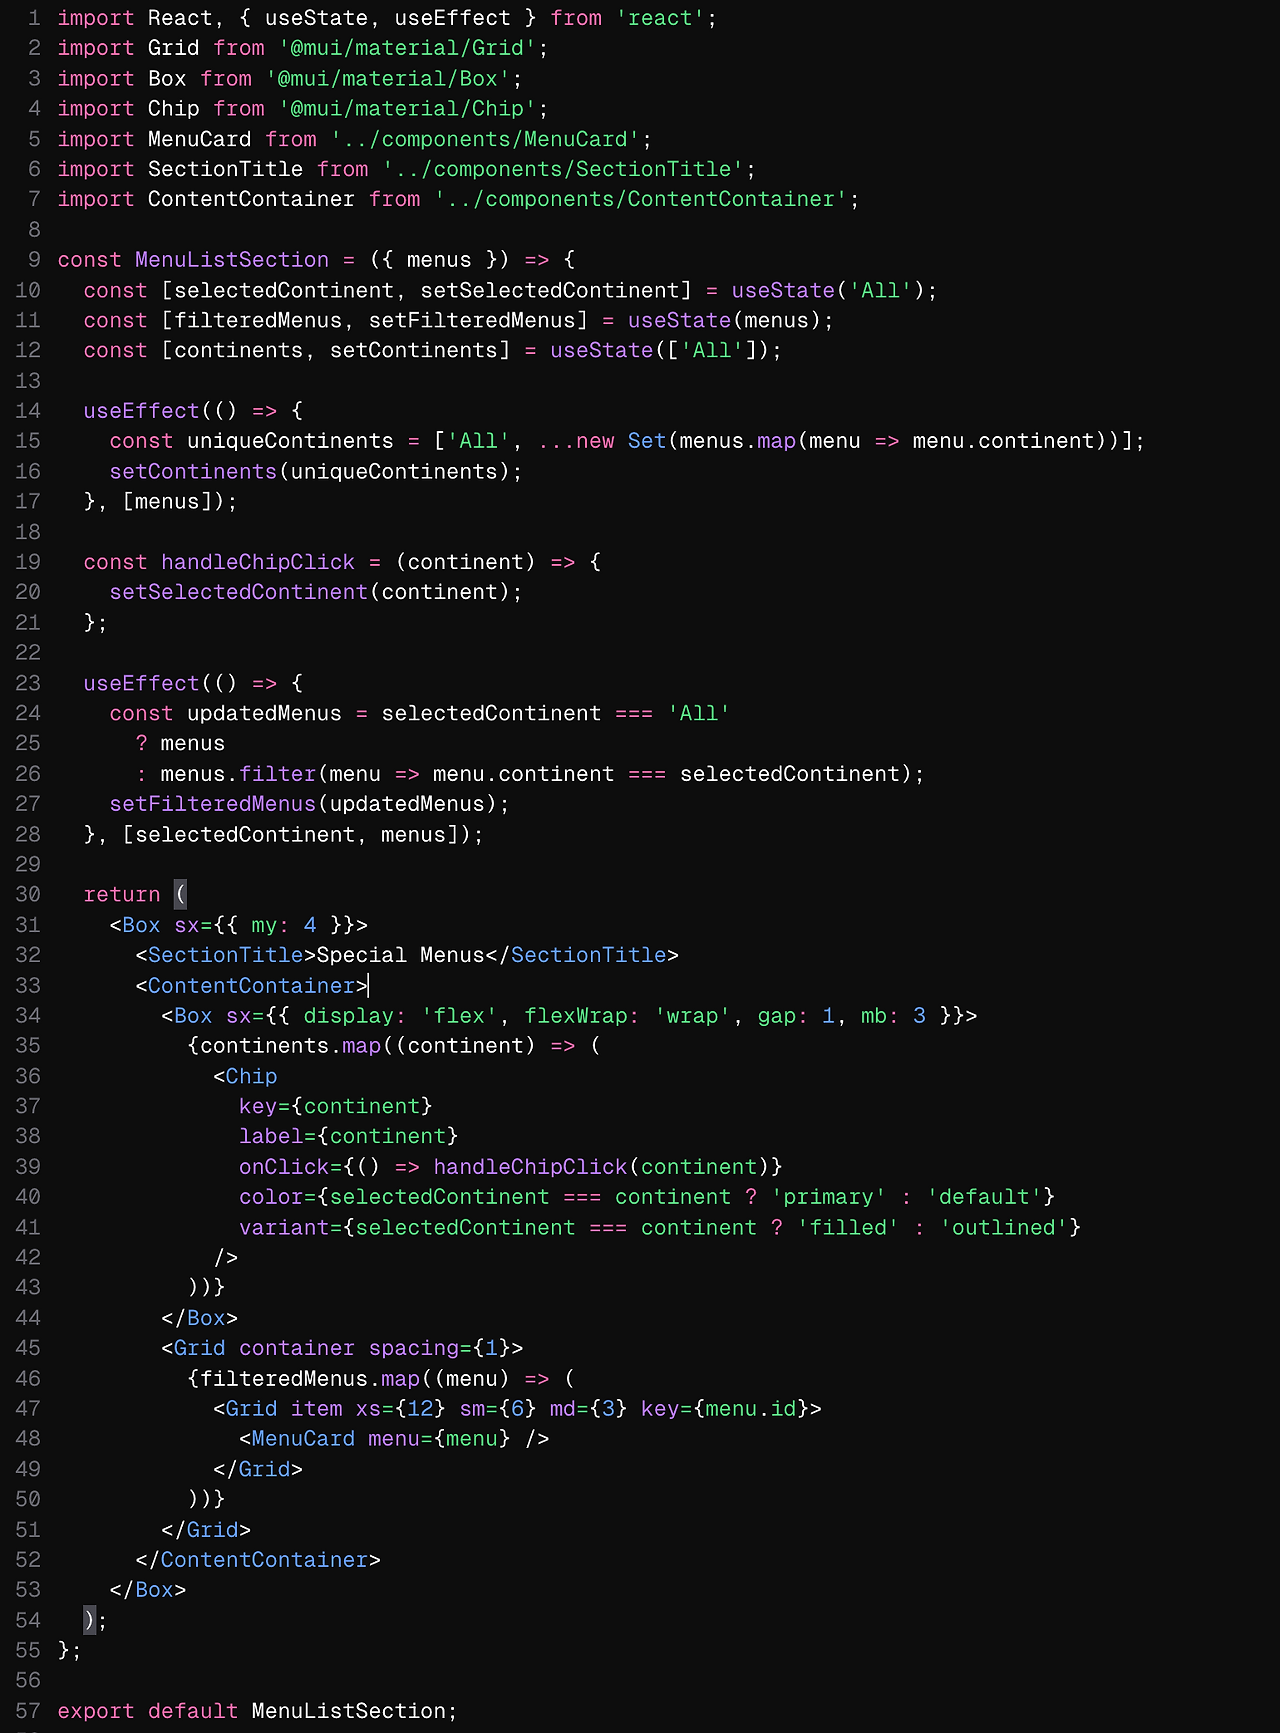Click the useEffect call on line 14
Screen dimensions: 1280x1733
(142, 411)
